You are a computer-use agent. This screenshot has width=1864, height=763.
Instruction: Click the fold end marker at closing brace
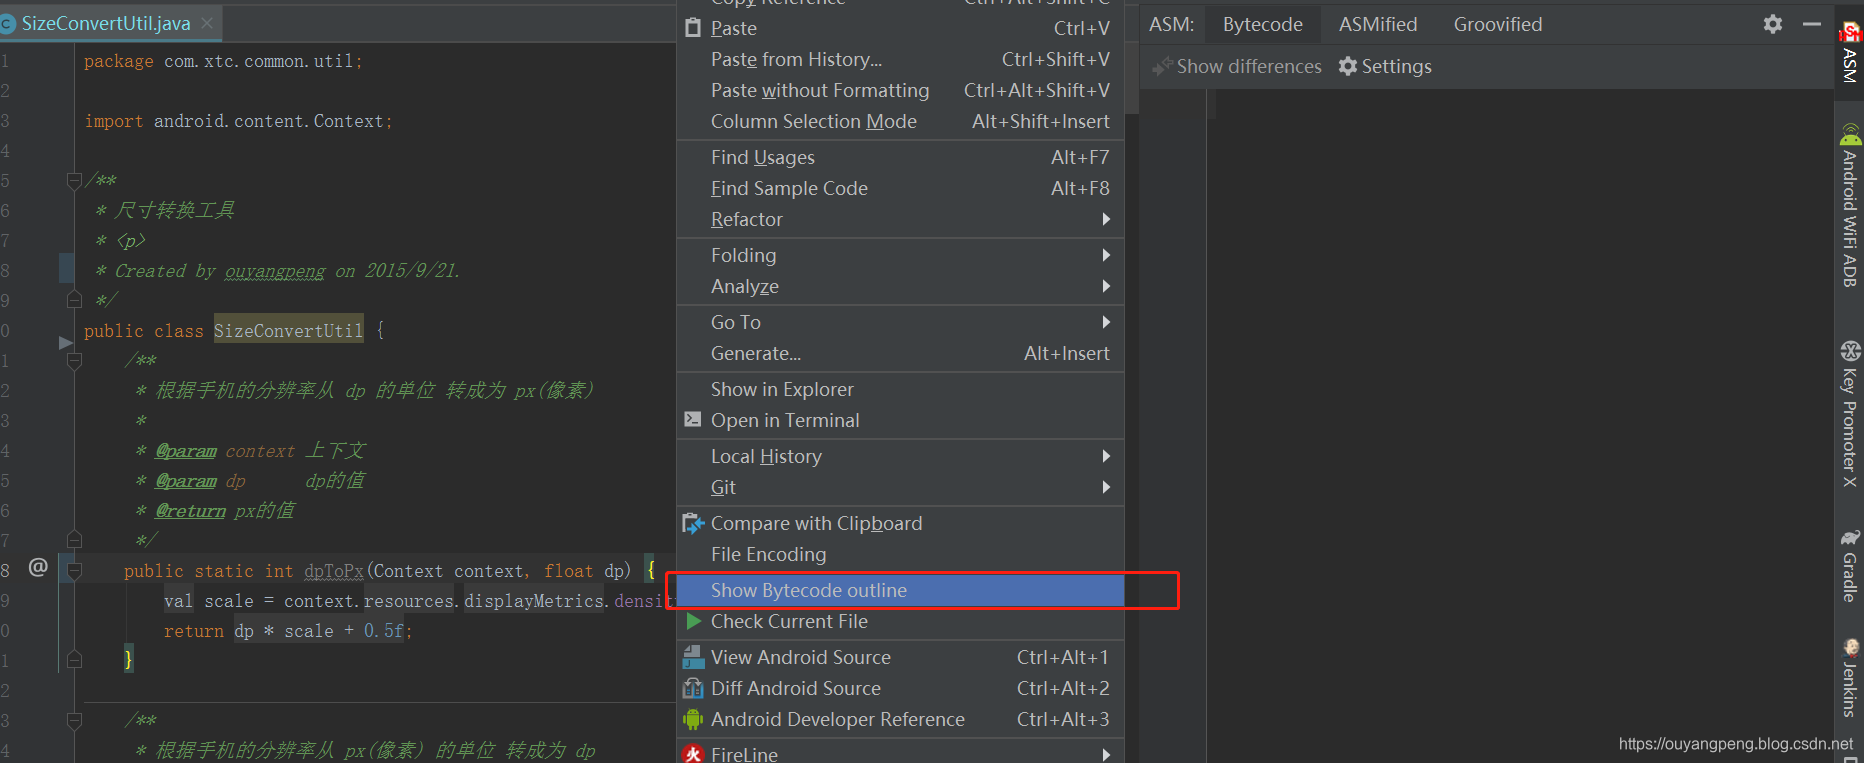[74, 660]
